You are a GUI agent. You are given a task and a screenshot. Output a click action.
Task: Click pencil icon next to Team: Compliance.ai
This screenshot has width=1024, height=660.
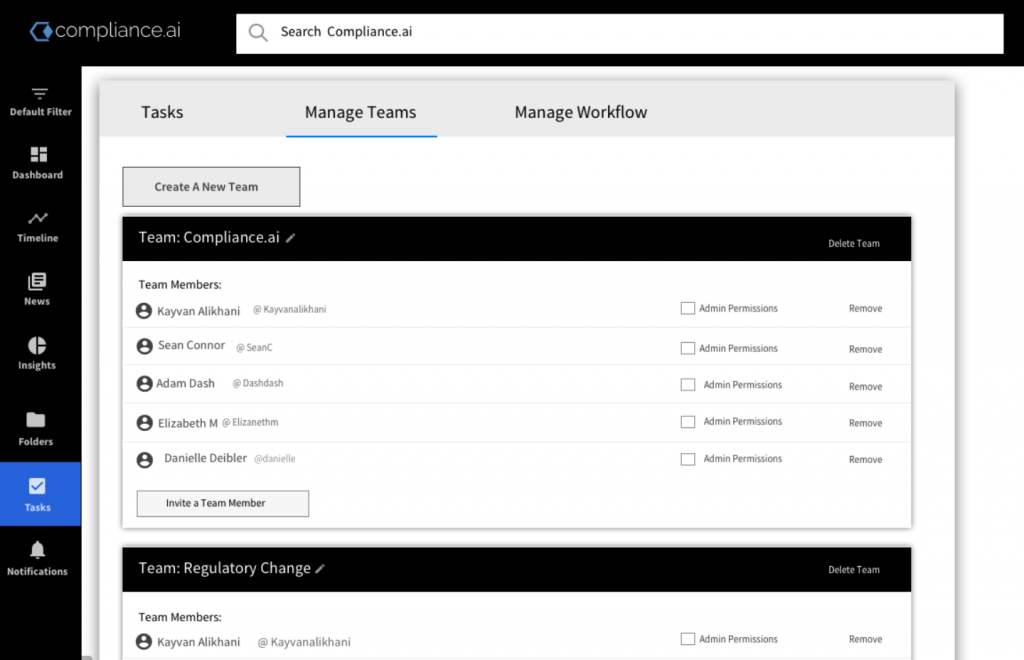tap(291, 238)
